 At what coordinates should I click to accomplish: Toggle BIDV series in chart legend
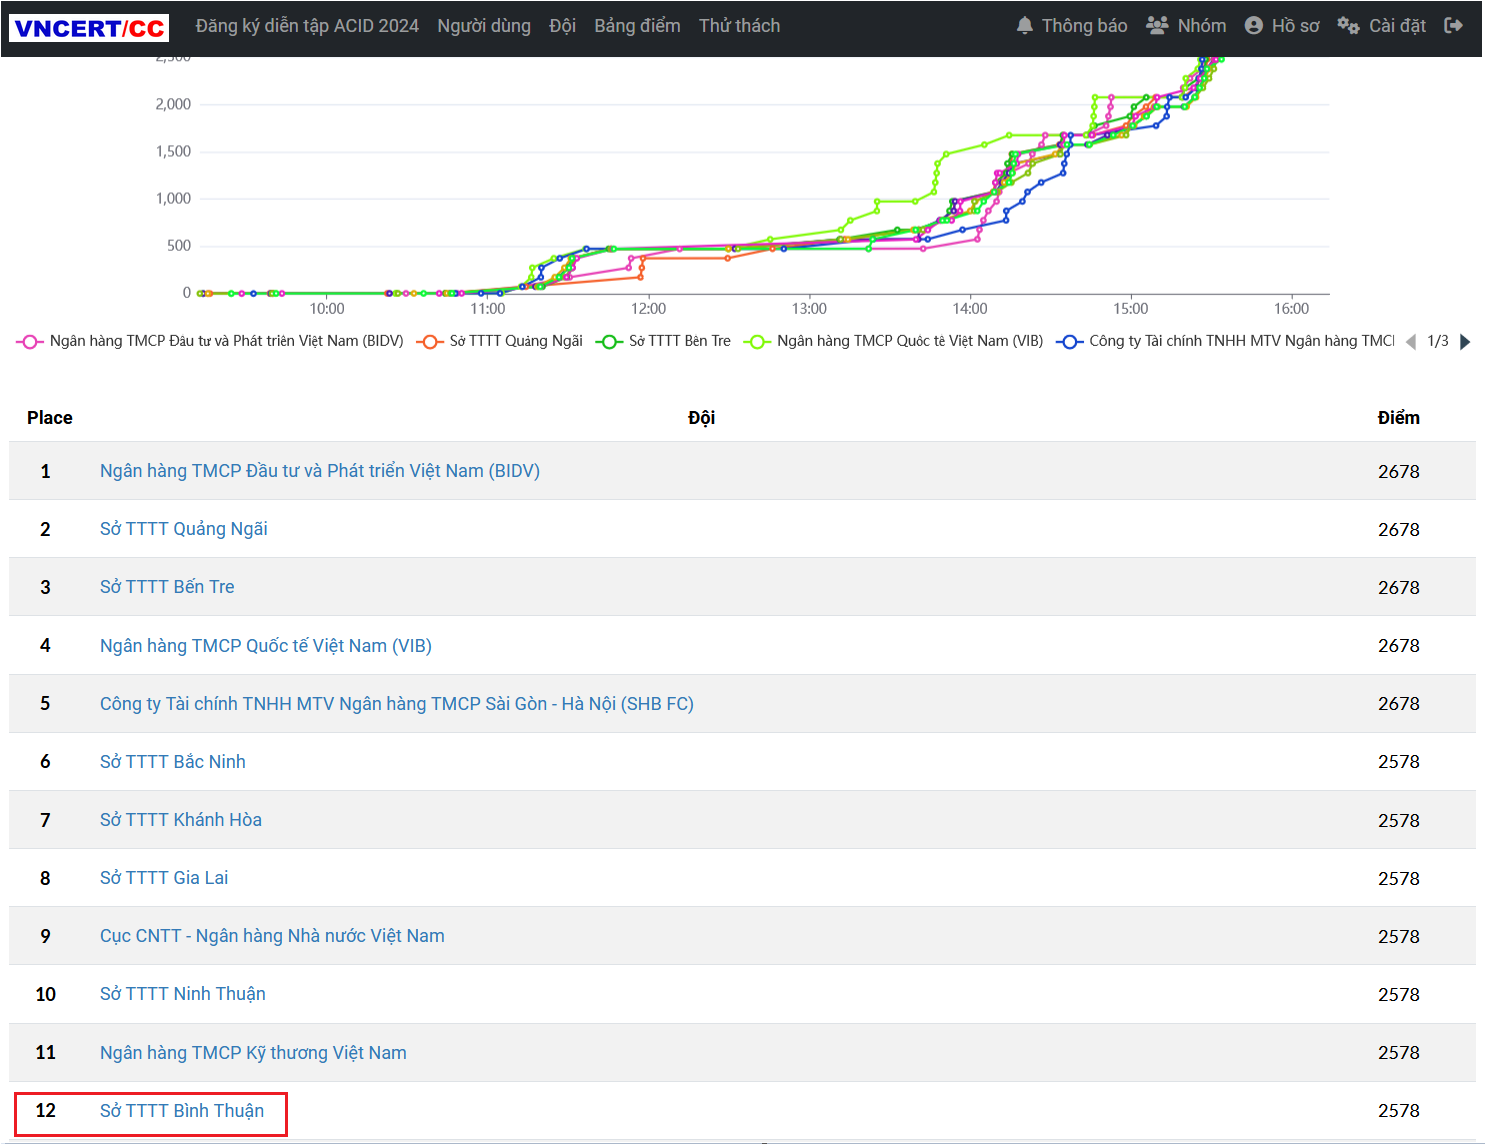(x=226, y=341)
